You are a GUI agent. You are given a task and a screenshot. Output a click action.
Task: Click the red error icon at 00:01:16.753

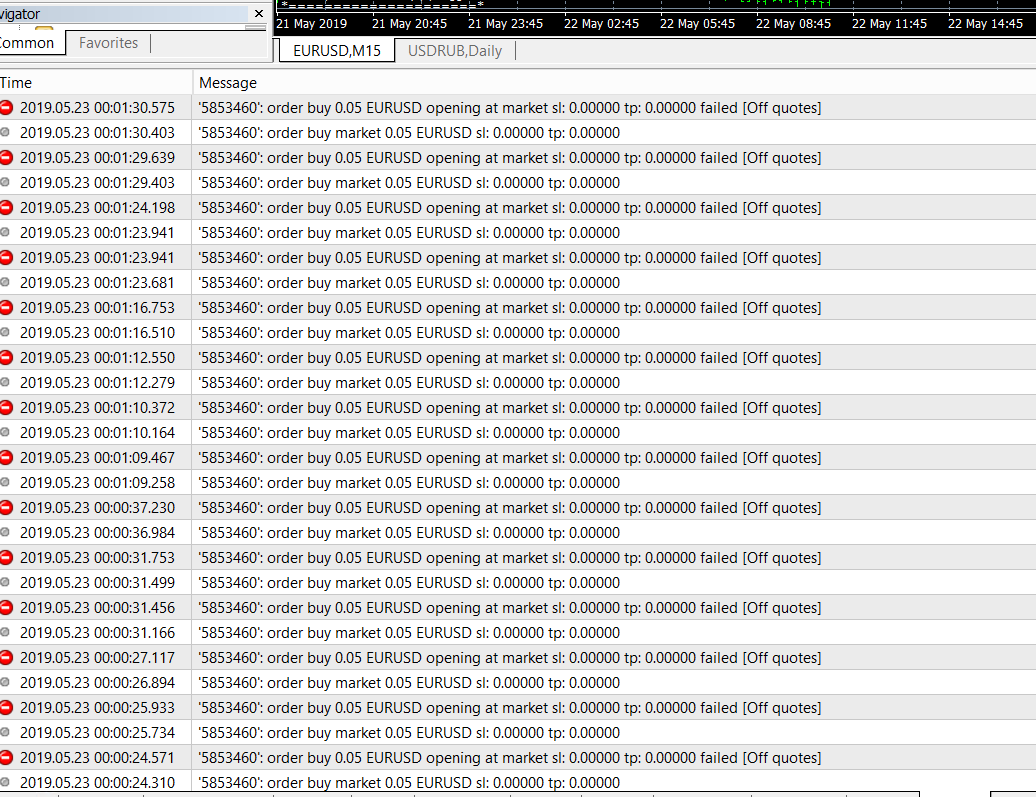6,308
